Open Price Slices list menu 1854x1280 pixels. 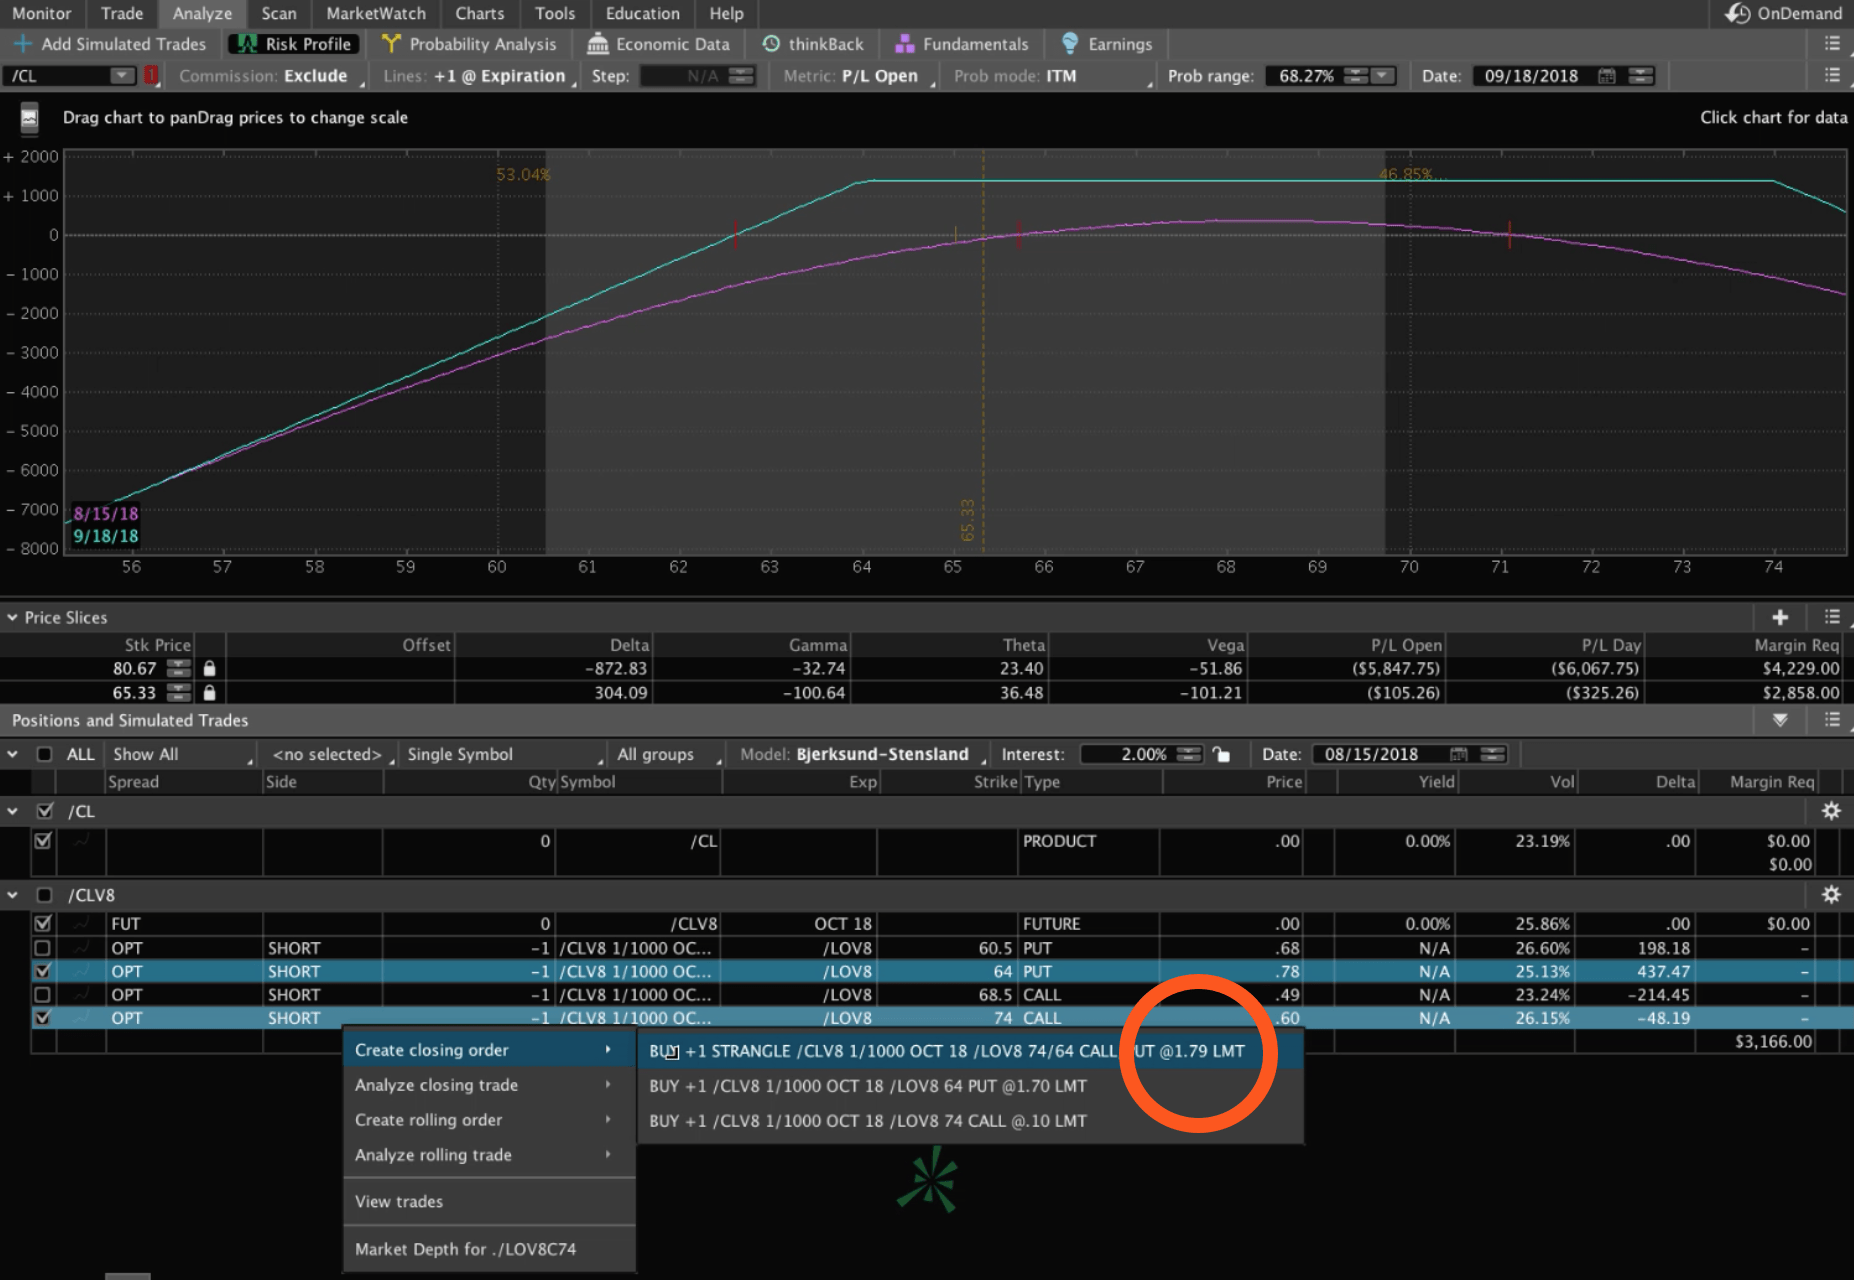(1832, 617)
